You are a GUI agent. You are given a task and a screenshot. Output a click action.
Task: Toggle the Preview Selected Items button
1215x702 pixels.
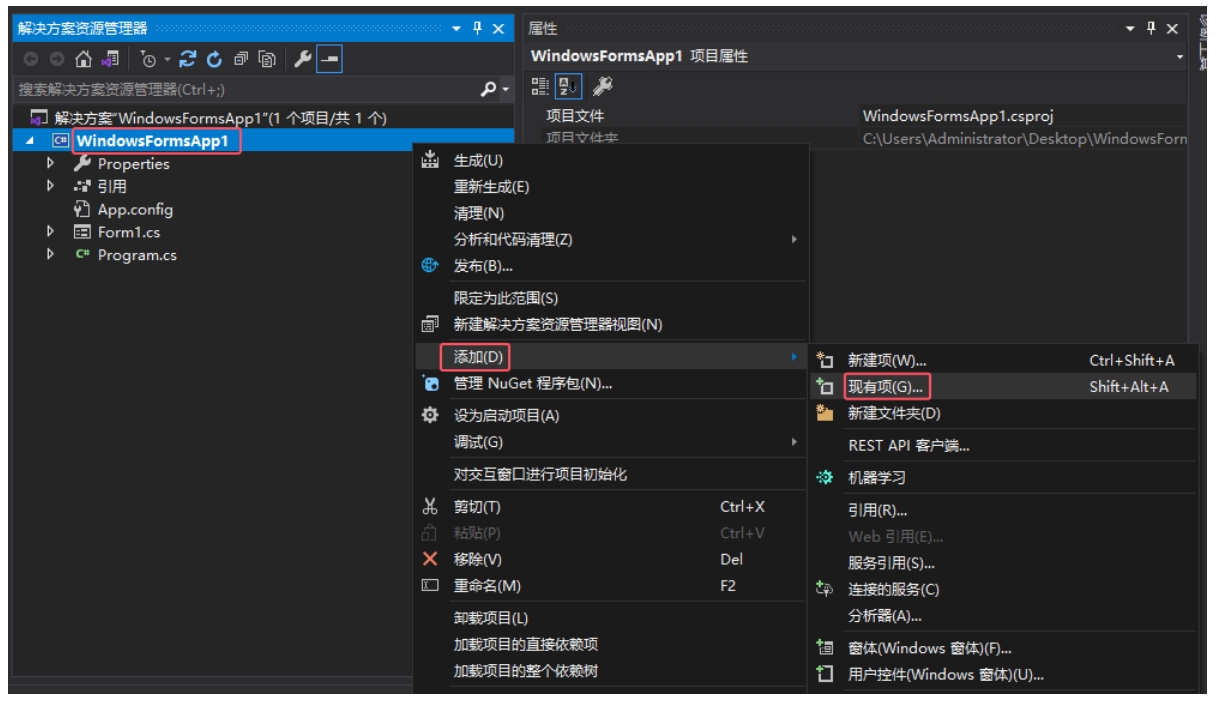click(x=329, y=60)
